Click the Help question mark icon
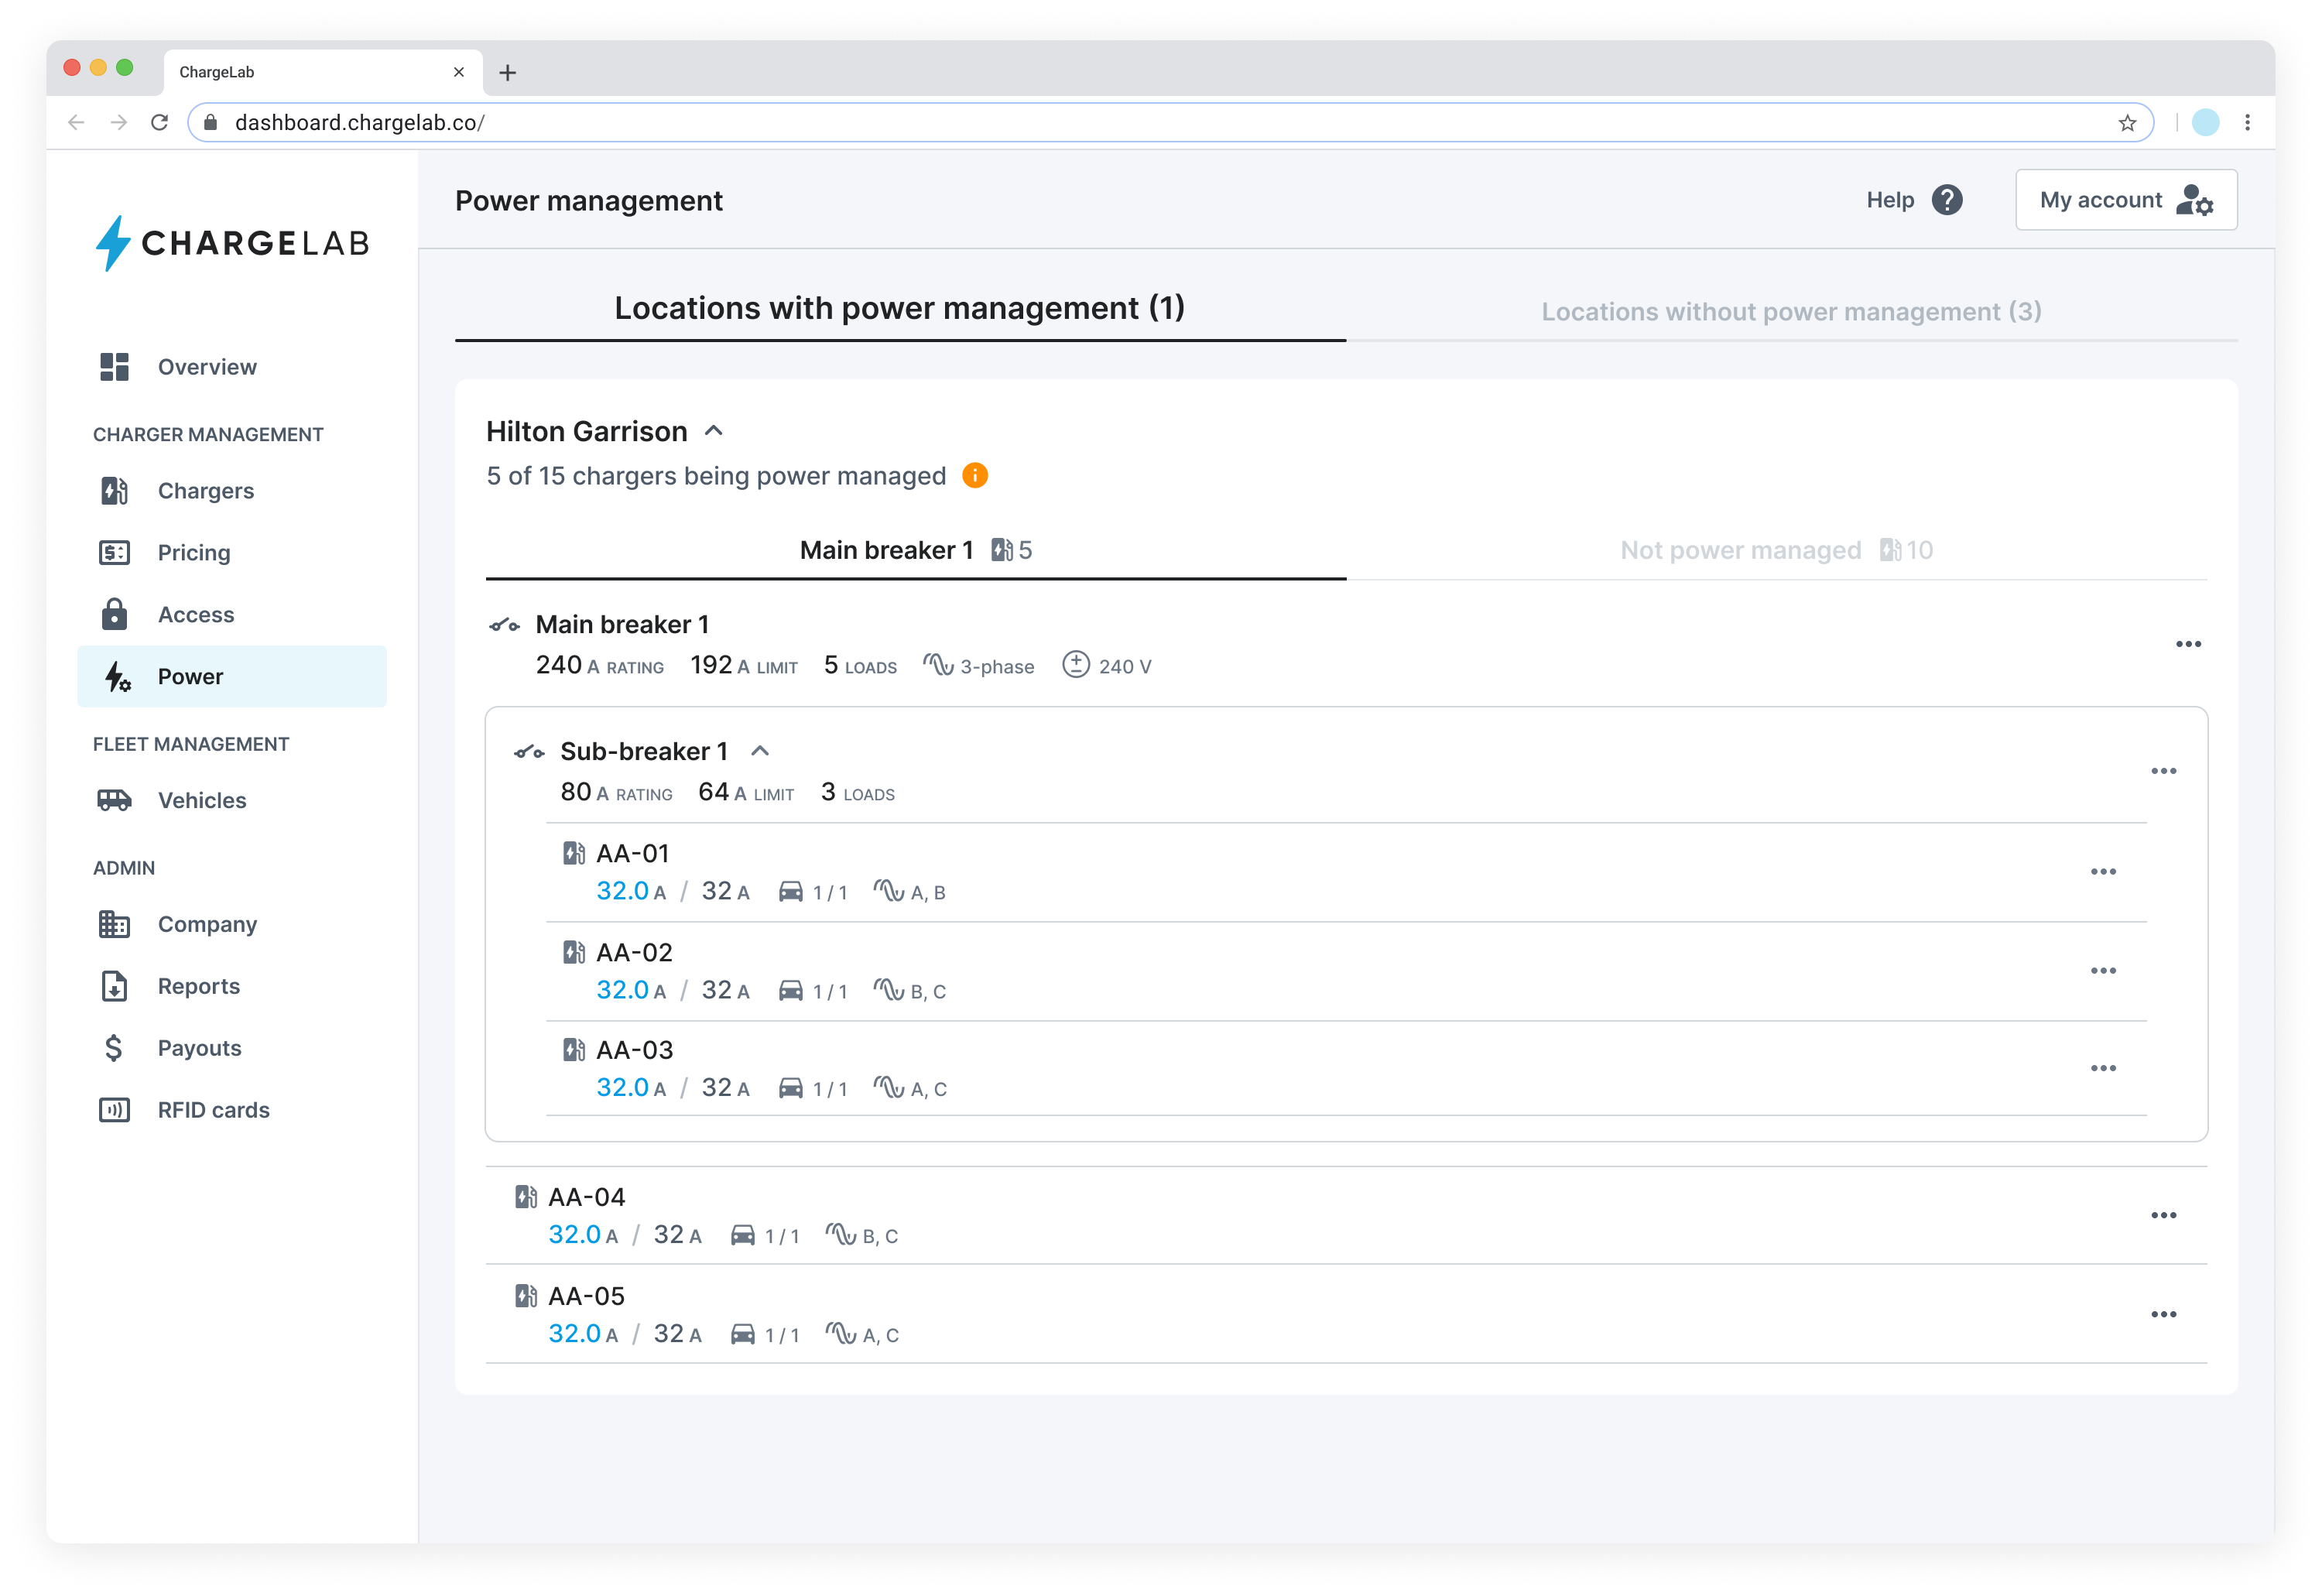 (x=1946, y=200)
